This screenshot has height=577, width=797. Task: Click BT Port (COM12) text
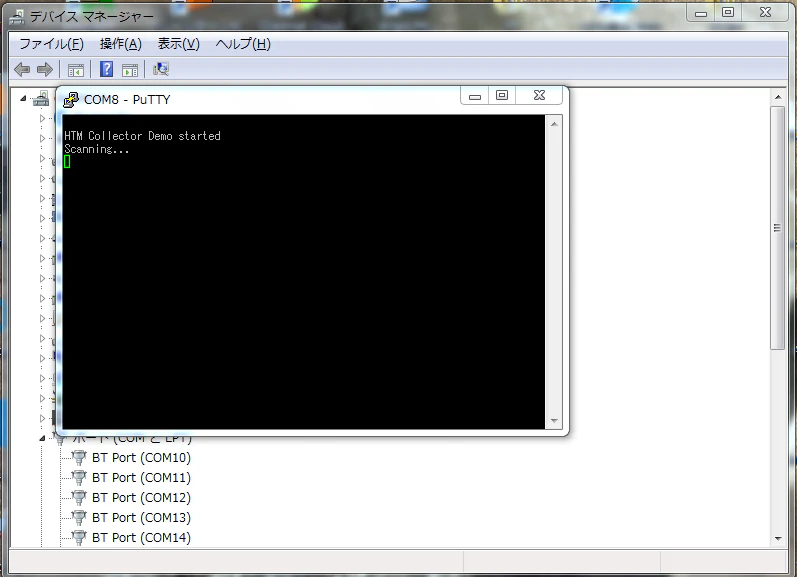[x=141, y=497]
